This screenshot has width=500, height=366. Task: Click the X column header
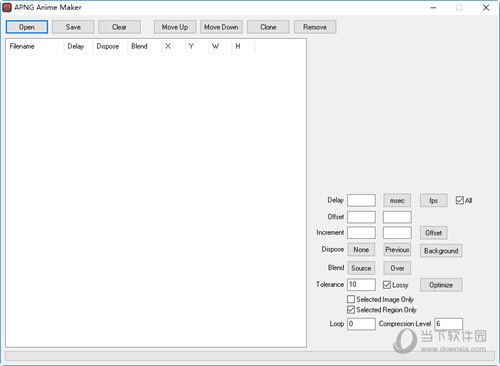point(173,46)
